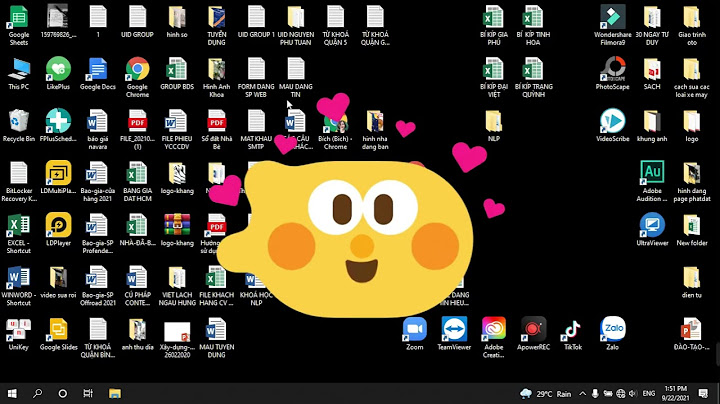Launch Wondershare Filmora9
This screenshot has height=404, width=720.
pyautogui.click(x=613, y=26)
